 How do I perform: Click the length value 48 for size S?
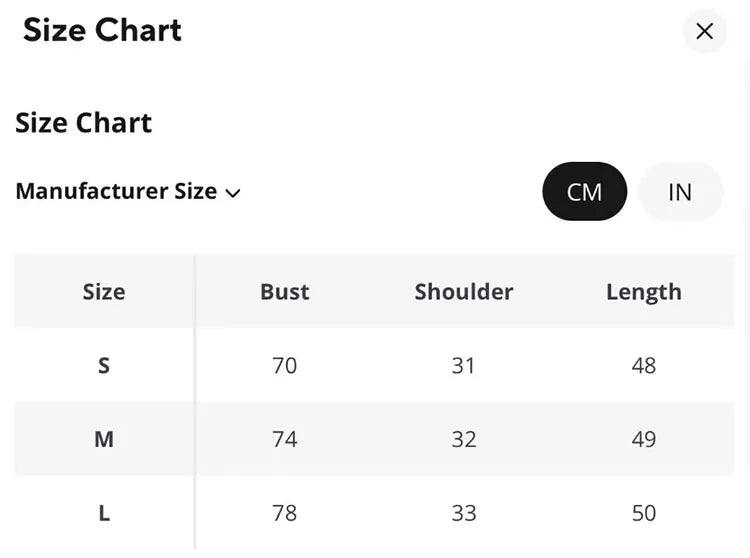(x=644, y=365)
